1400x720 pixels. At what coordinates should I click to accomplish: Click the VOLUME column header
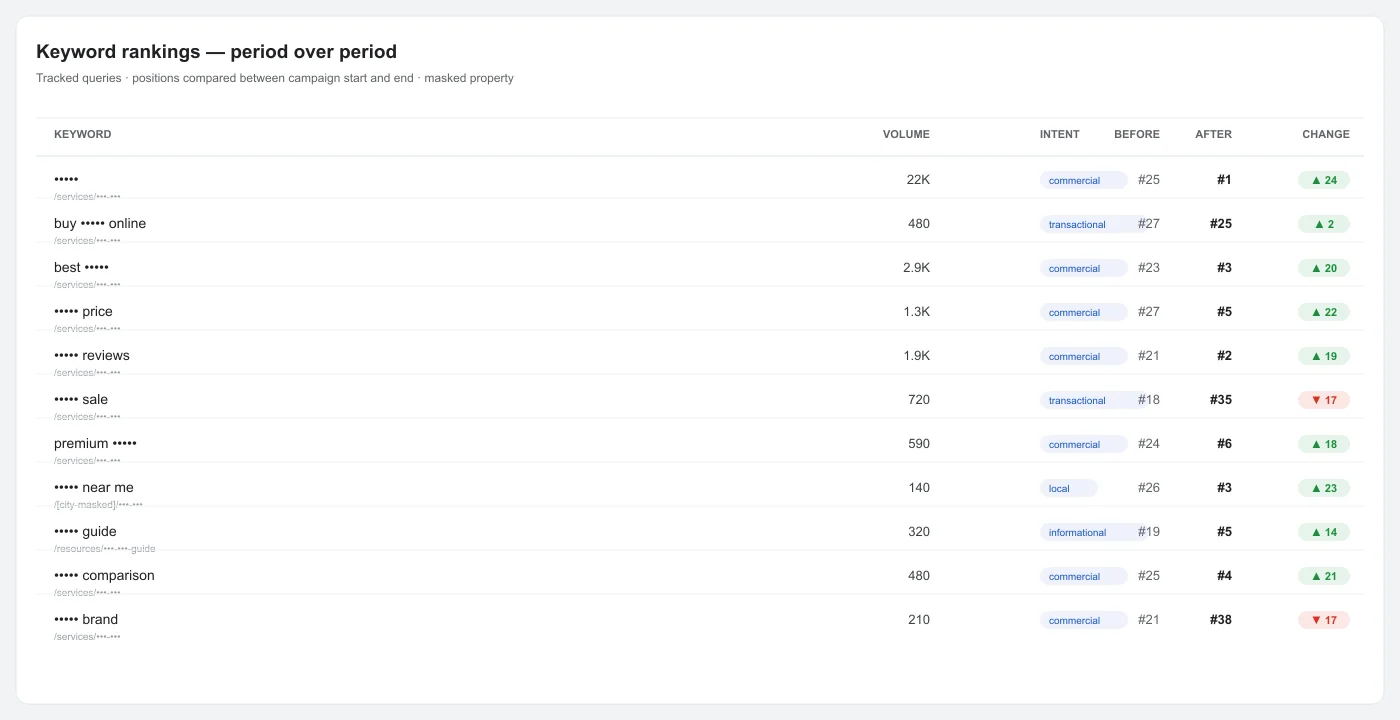tap(906, 134)
